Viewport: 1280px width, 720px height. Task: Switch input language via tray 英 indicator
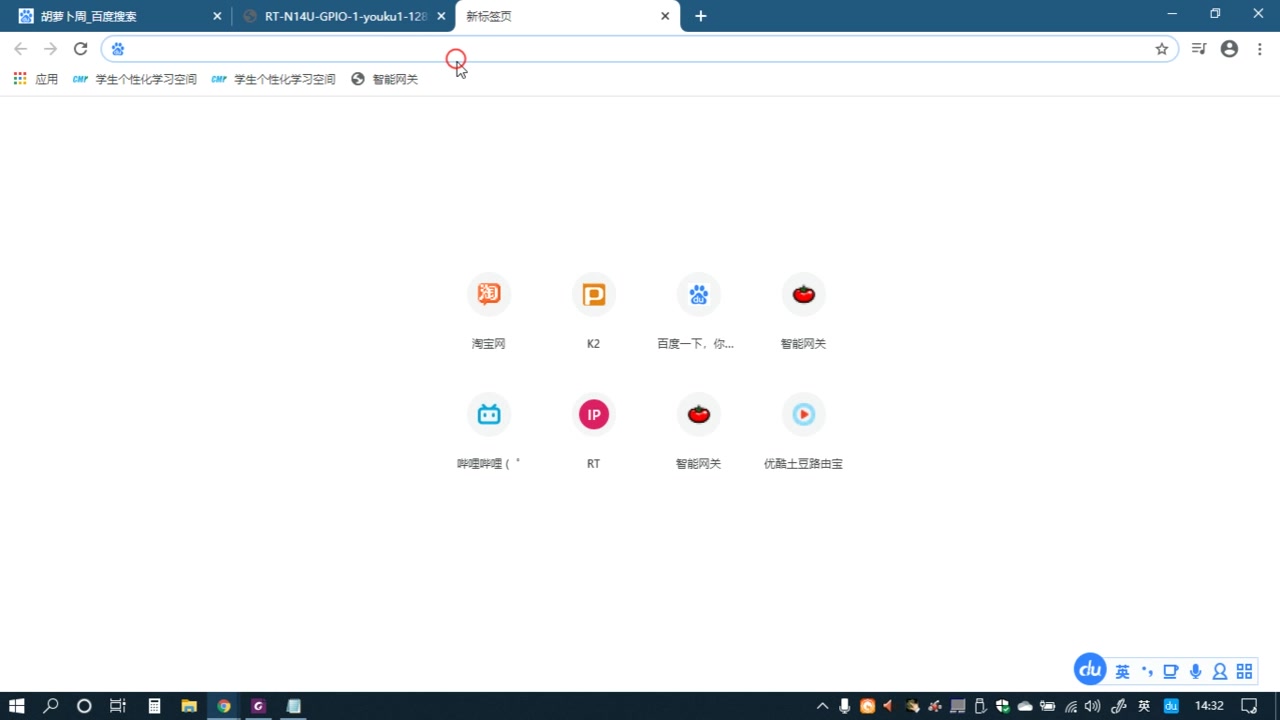pos(1143,706)
